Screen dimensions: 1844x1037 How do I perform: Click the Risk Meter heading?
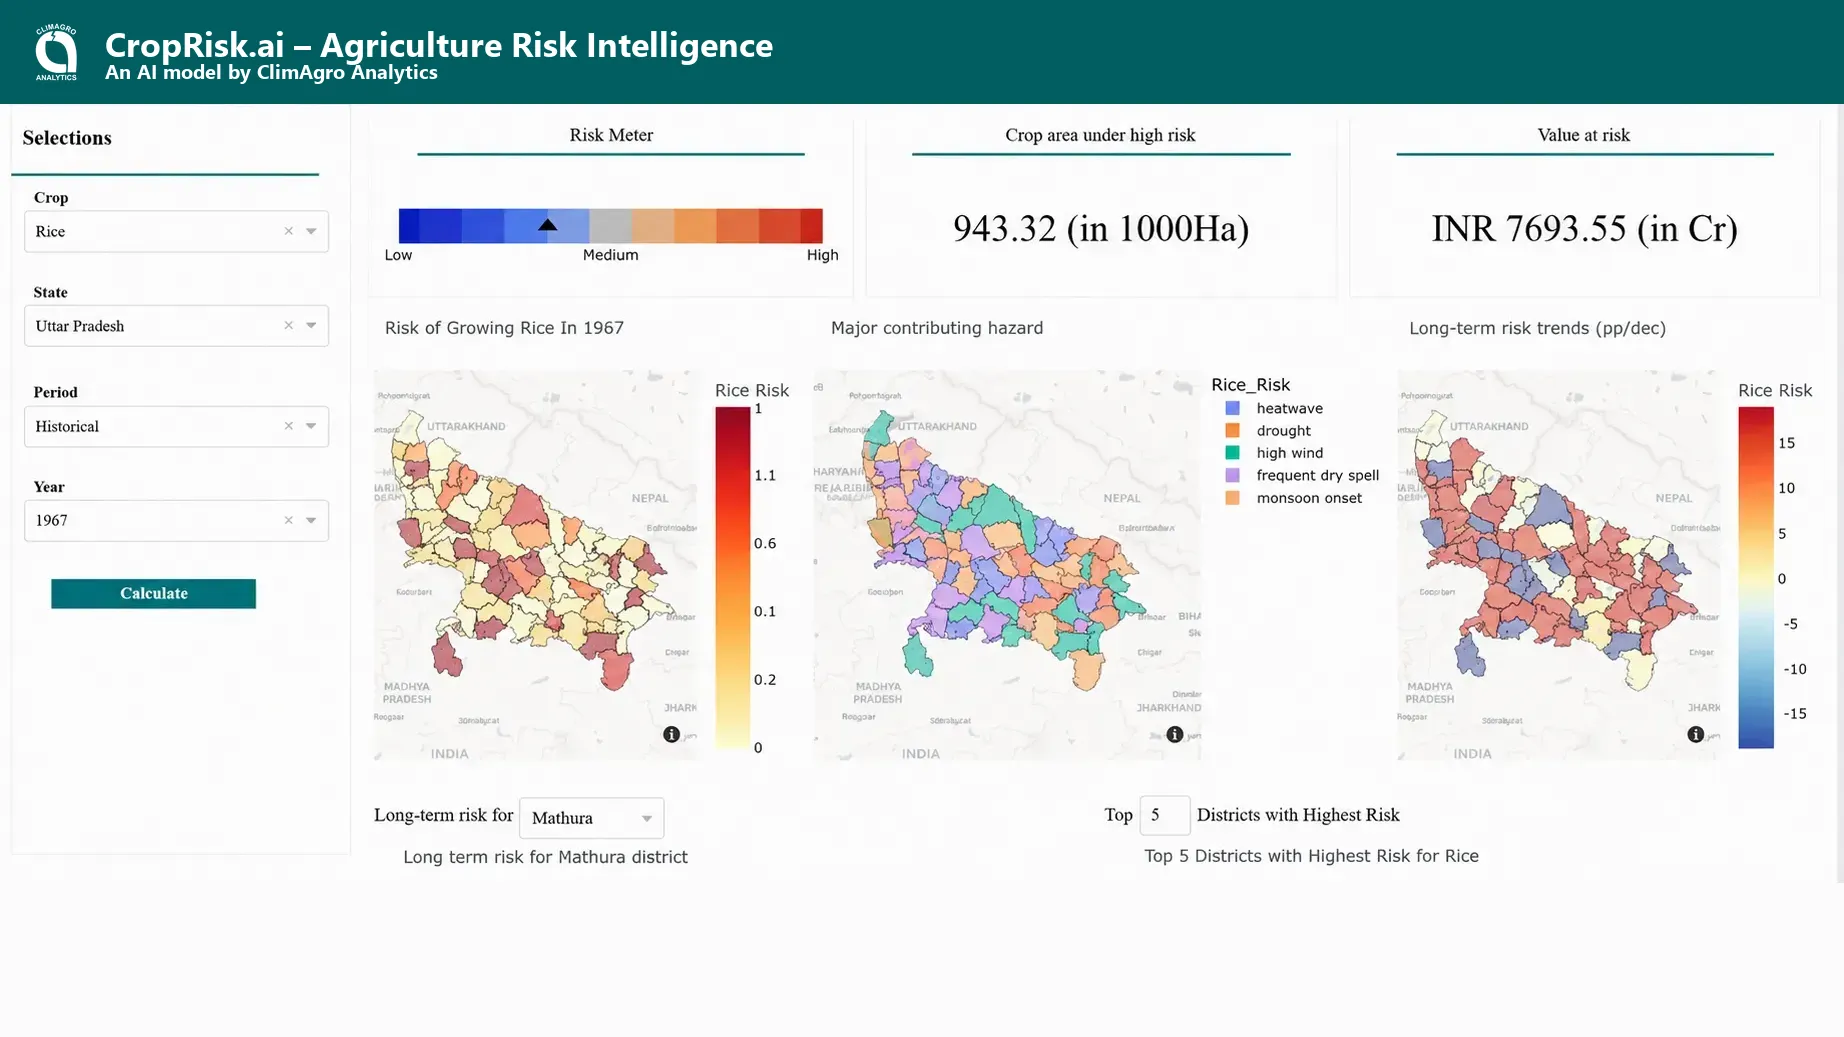coord(611,135)
